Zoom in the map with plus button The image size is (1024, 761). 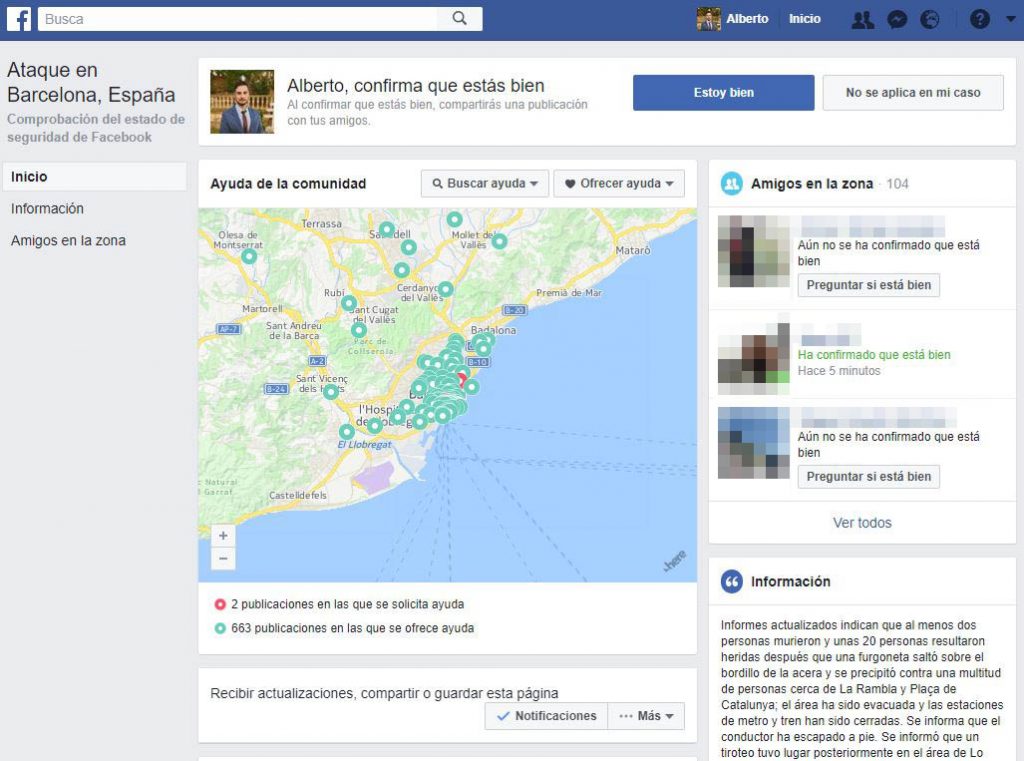pos(223,536)
